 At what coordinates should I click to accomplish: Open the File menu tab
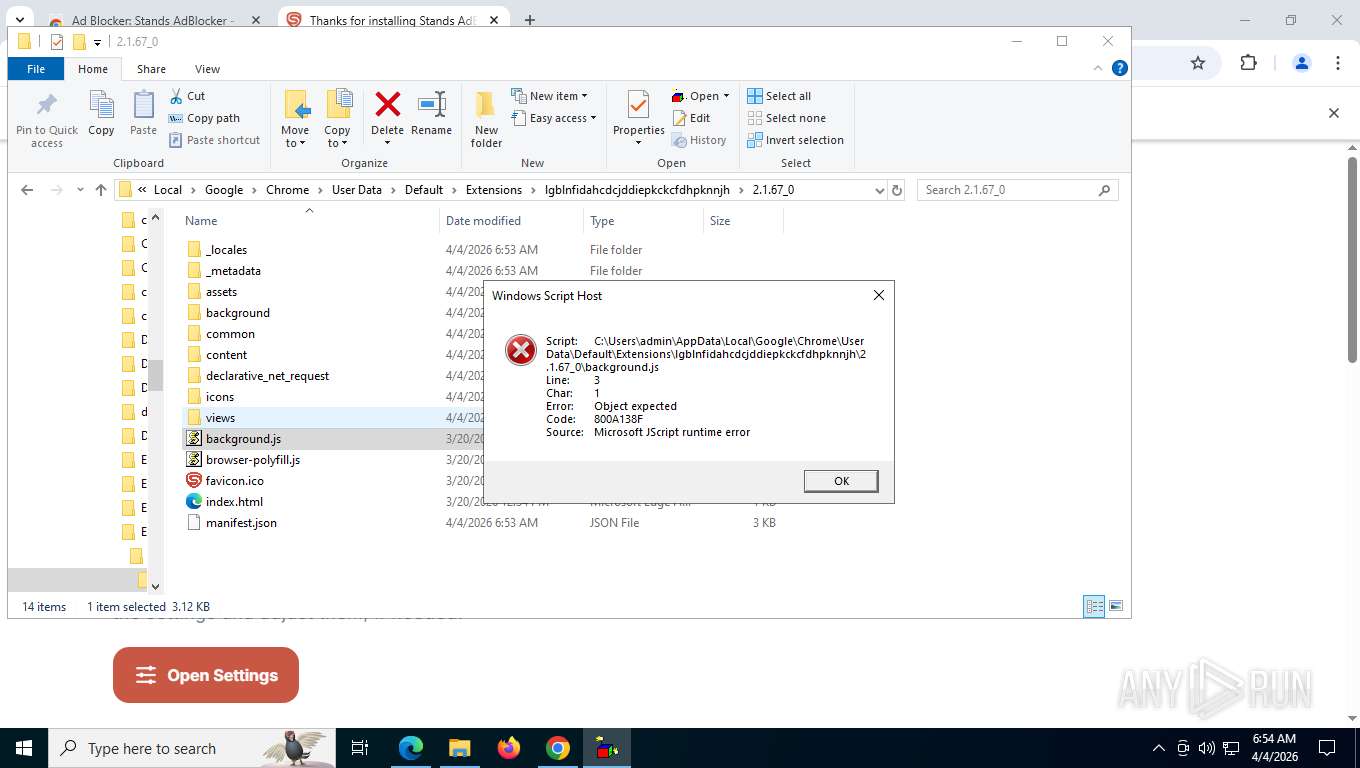(x=36, y=69)
